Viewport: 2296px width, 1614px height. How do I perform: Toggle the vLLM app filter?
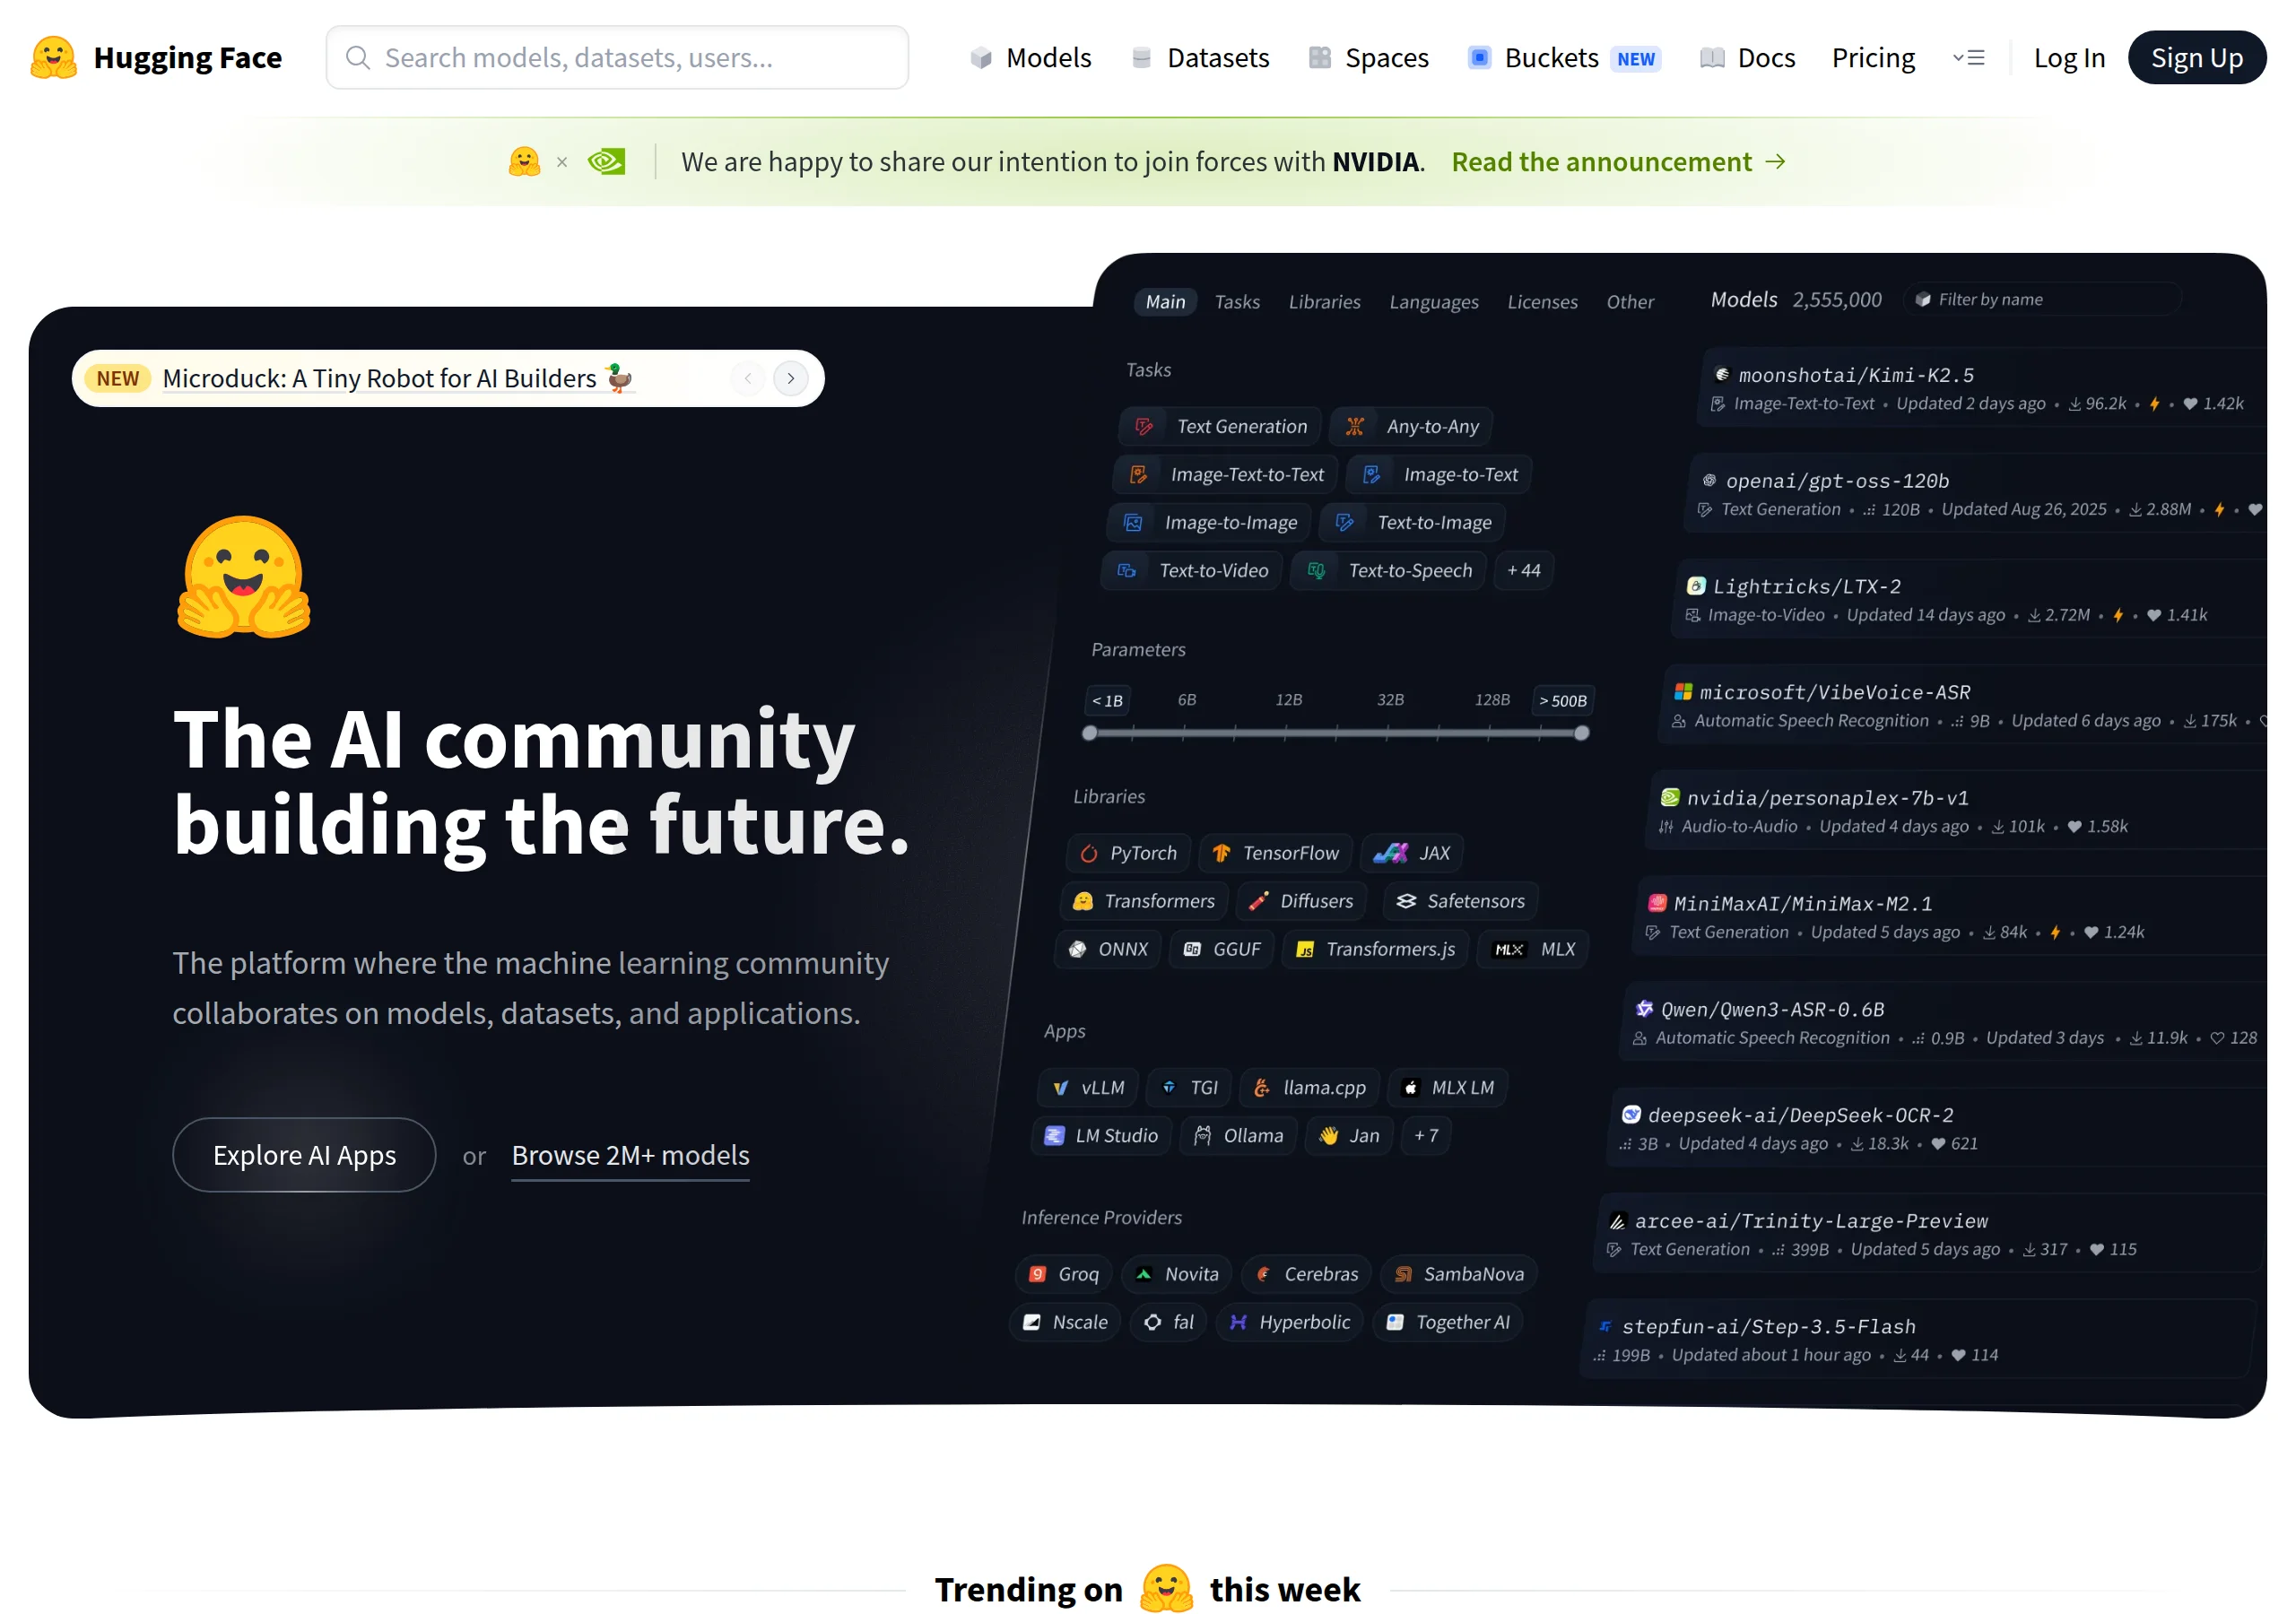1088,1087
